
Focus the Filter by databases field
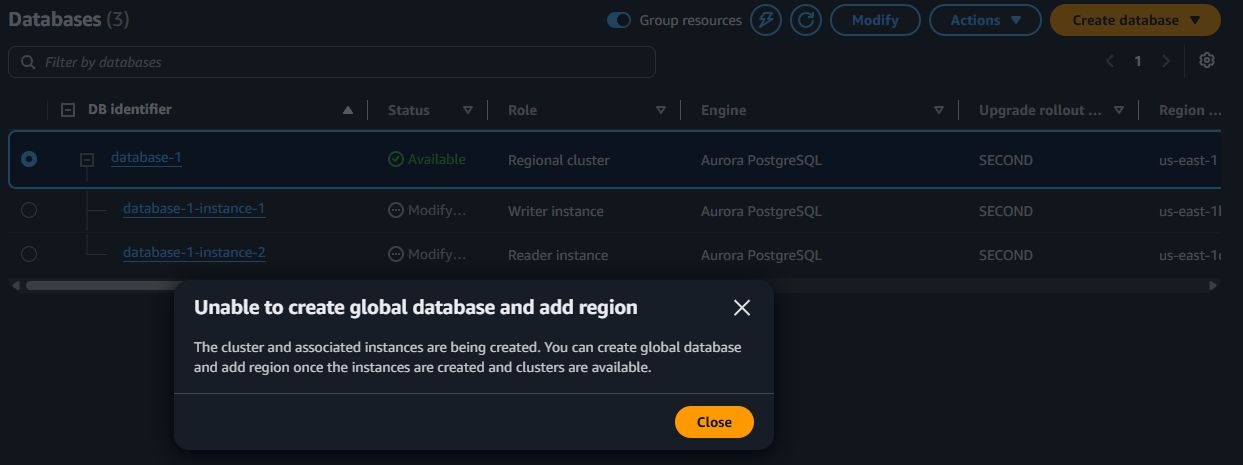pyautogui.click(x=332, y=62)
